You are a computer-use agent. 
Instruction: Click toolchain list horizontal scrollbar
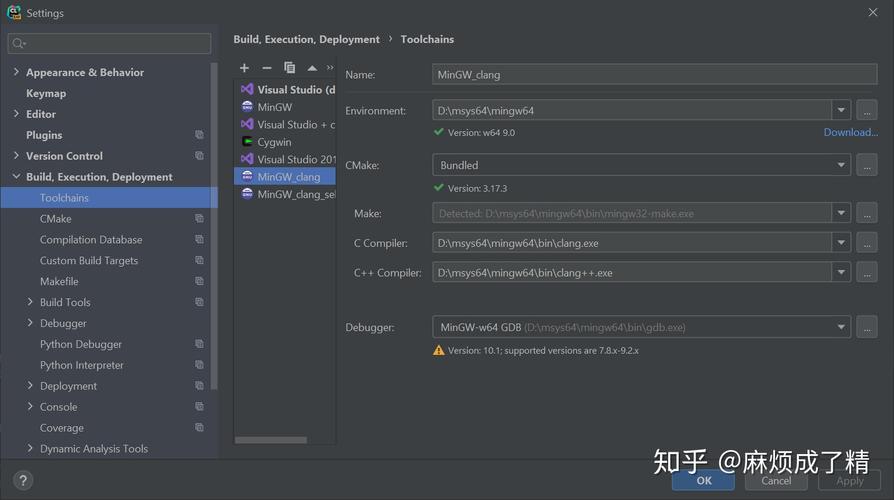(x=271, y=440)
